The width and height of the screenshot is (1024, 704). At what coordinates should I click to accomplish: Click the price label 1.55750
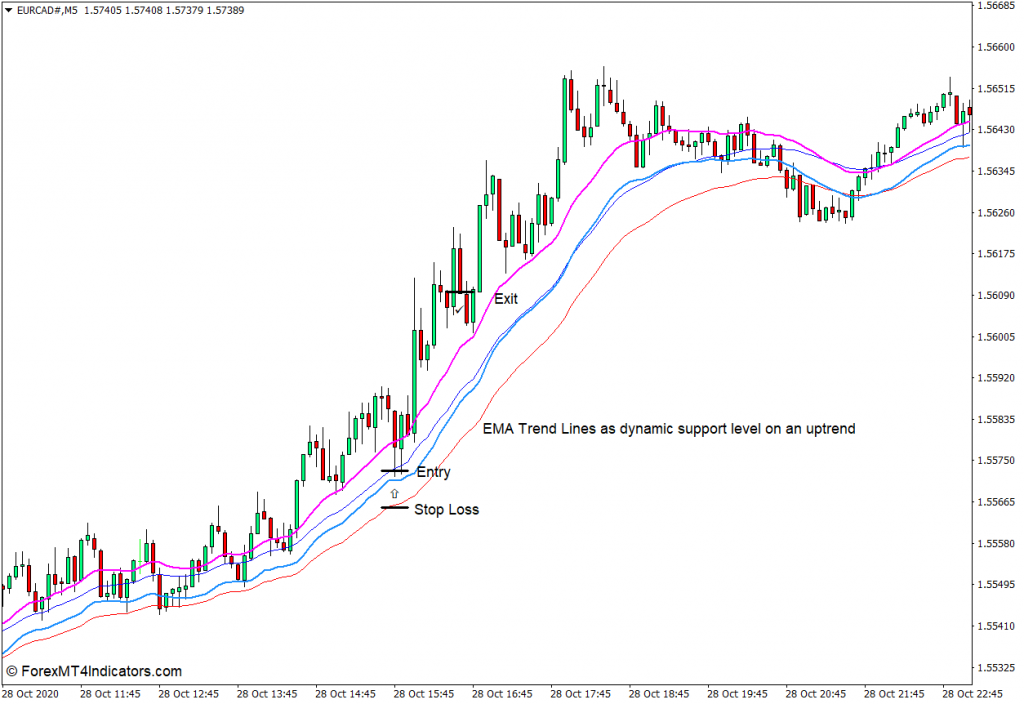coord(996,460)
